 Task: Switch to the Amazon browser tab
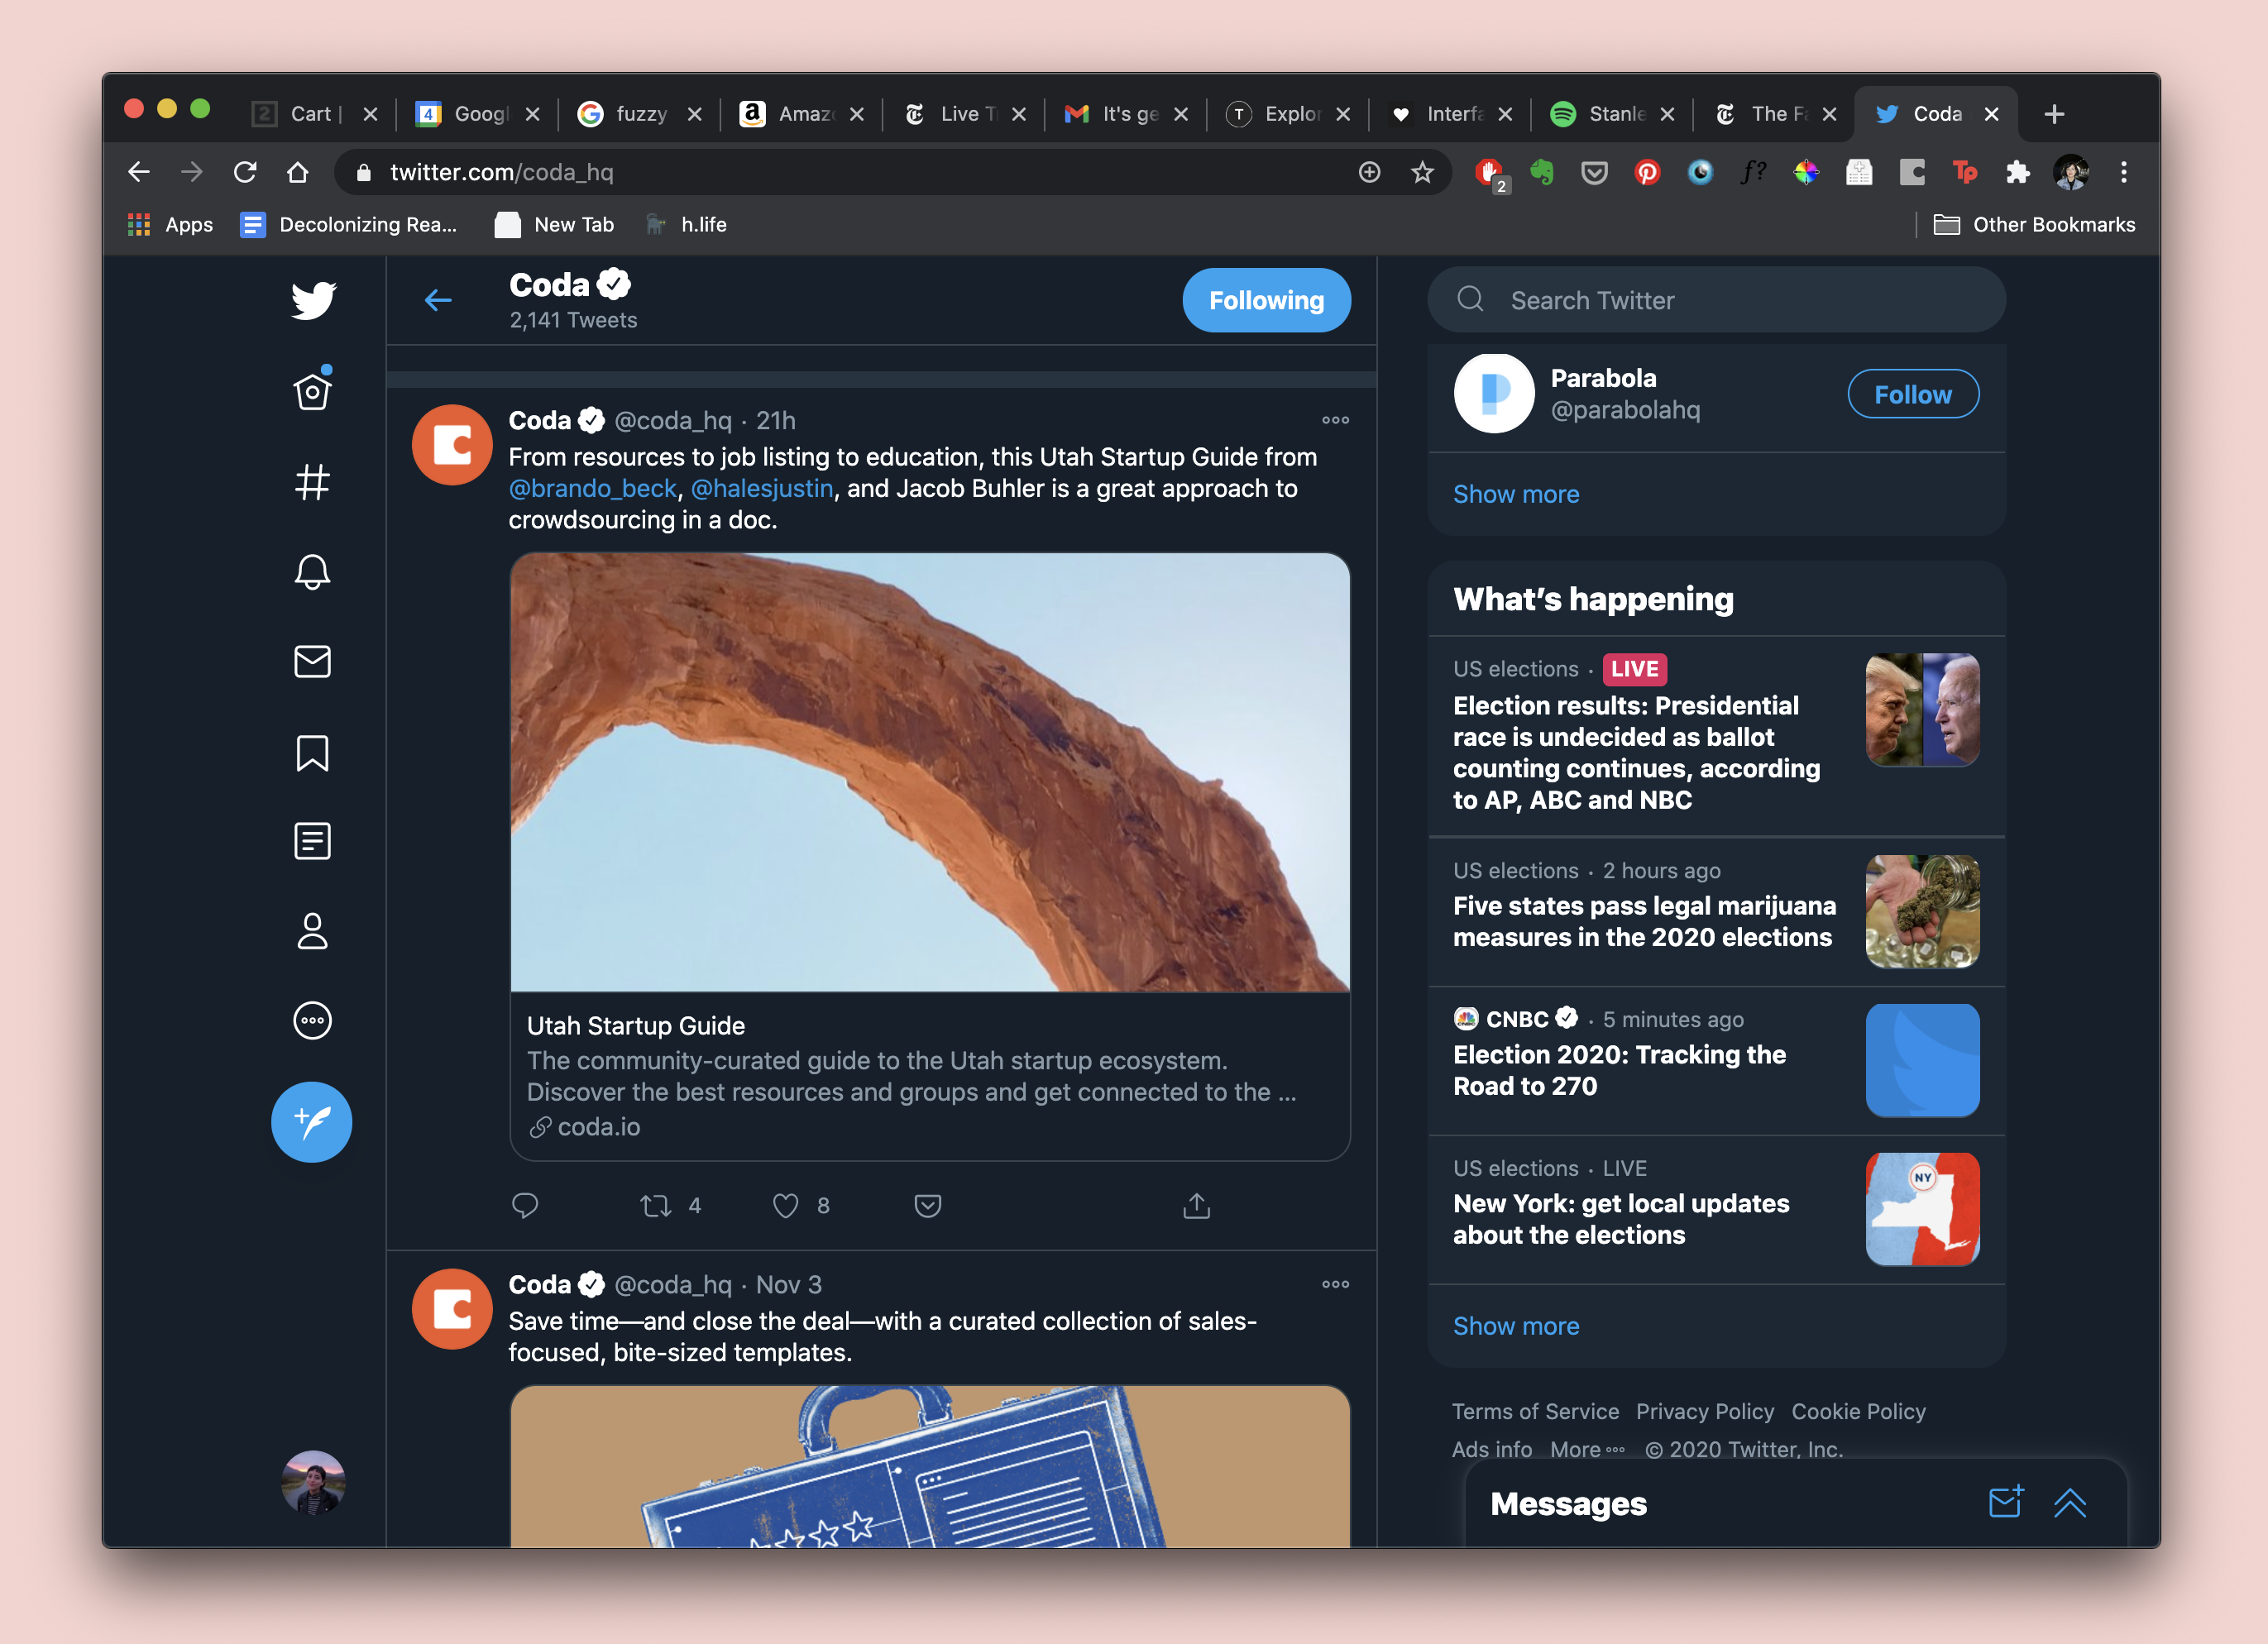point(795,114)
